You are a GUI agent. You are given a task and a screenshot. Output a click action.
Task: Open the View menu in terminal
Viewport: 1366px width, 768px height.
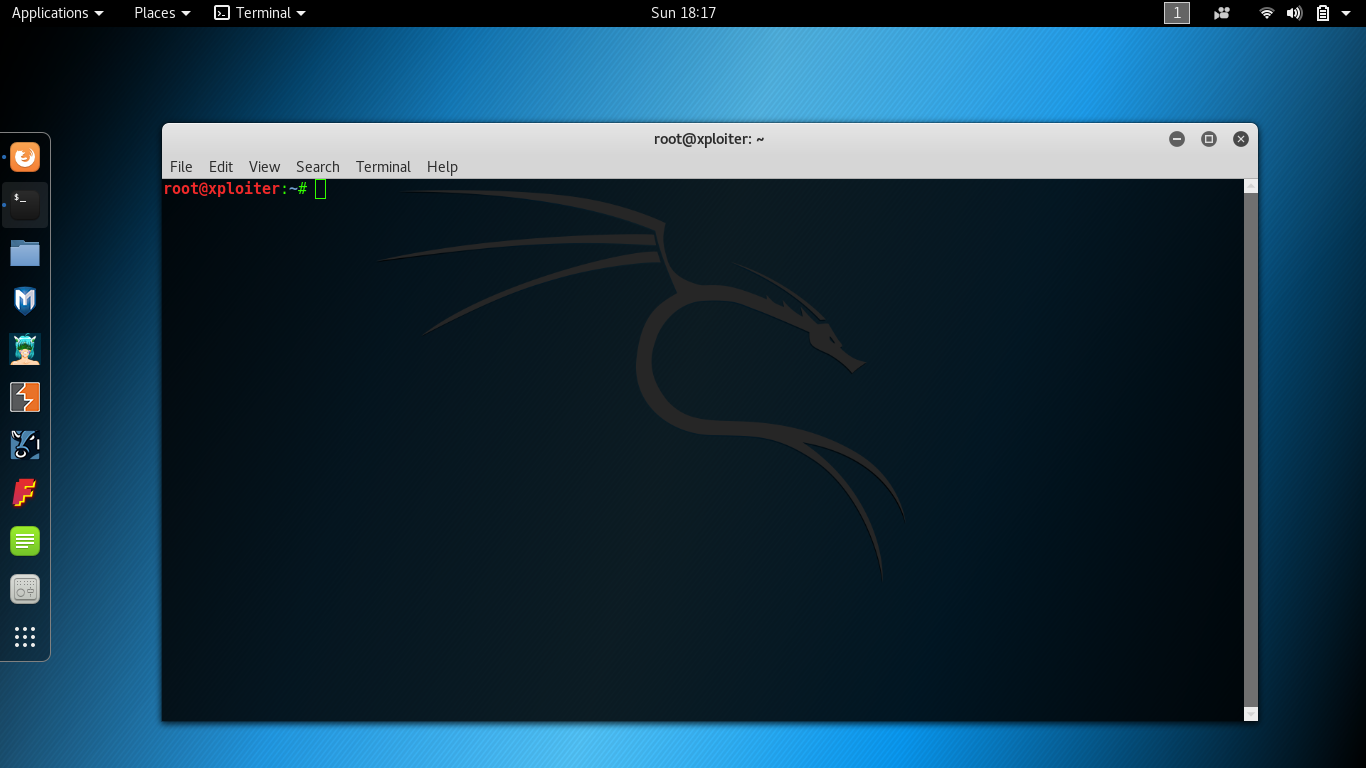click(x=265, y=167)
